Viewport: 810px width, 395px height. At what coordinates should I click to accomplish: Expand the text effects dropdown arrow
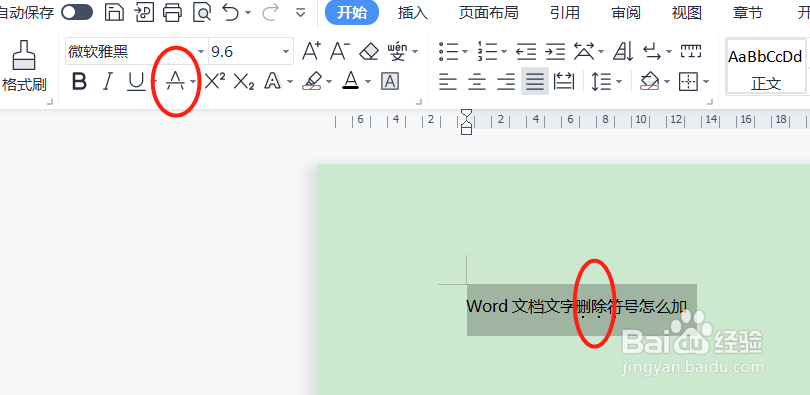(x=290, y=82)
